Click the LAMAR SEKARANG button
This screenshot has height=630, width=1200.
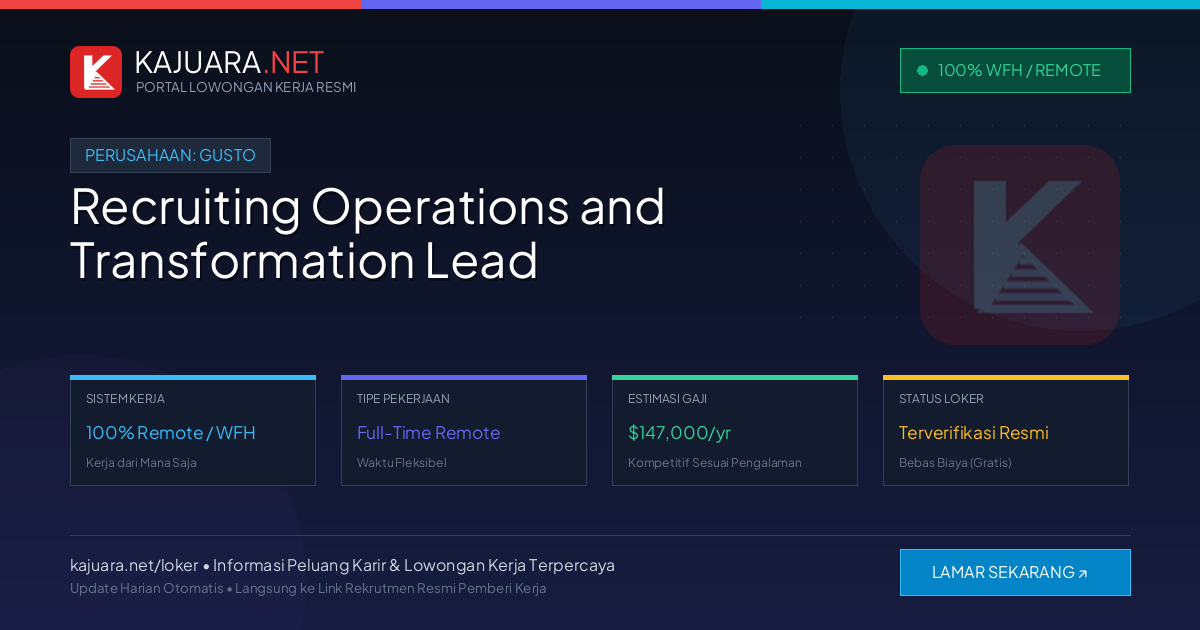coord(1015,573)
